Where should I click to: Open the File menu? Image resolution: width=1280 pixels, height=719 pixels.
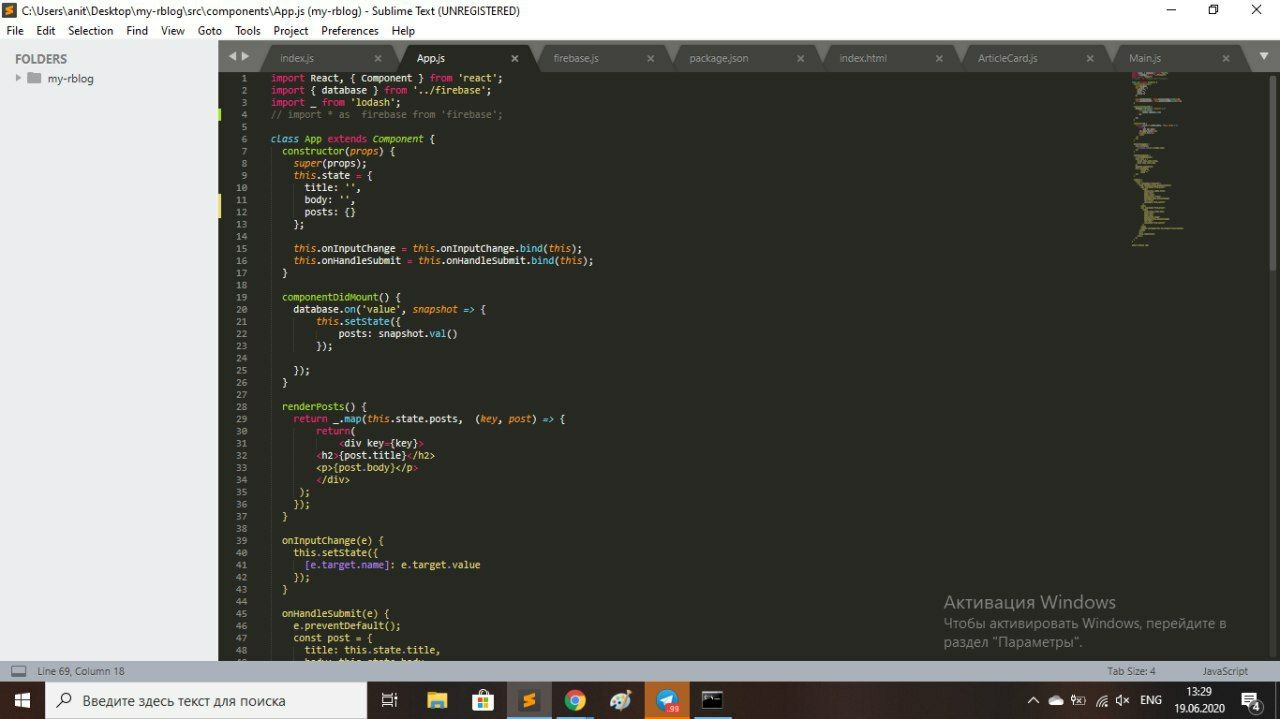tap(14, 31)
